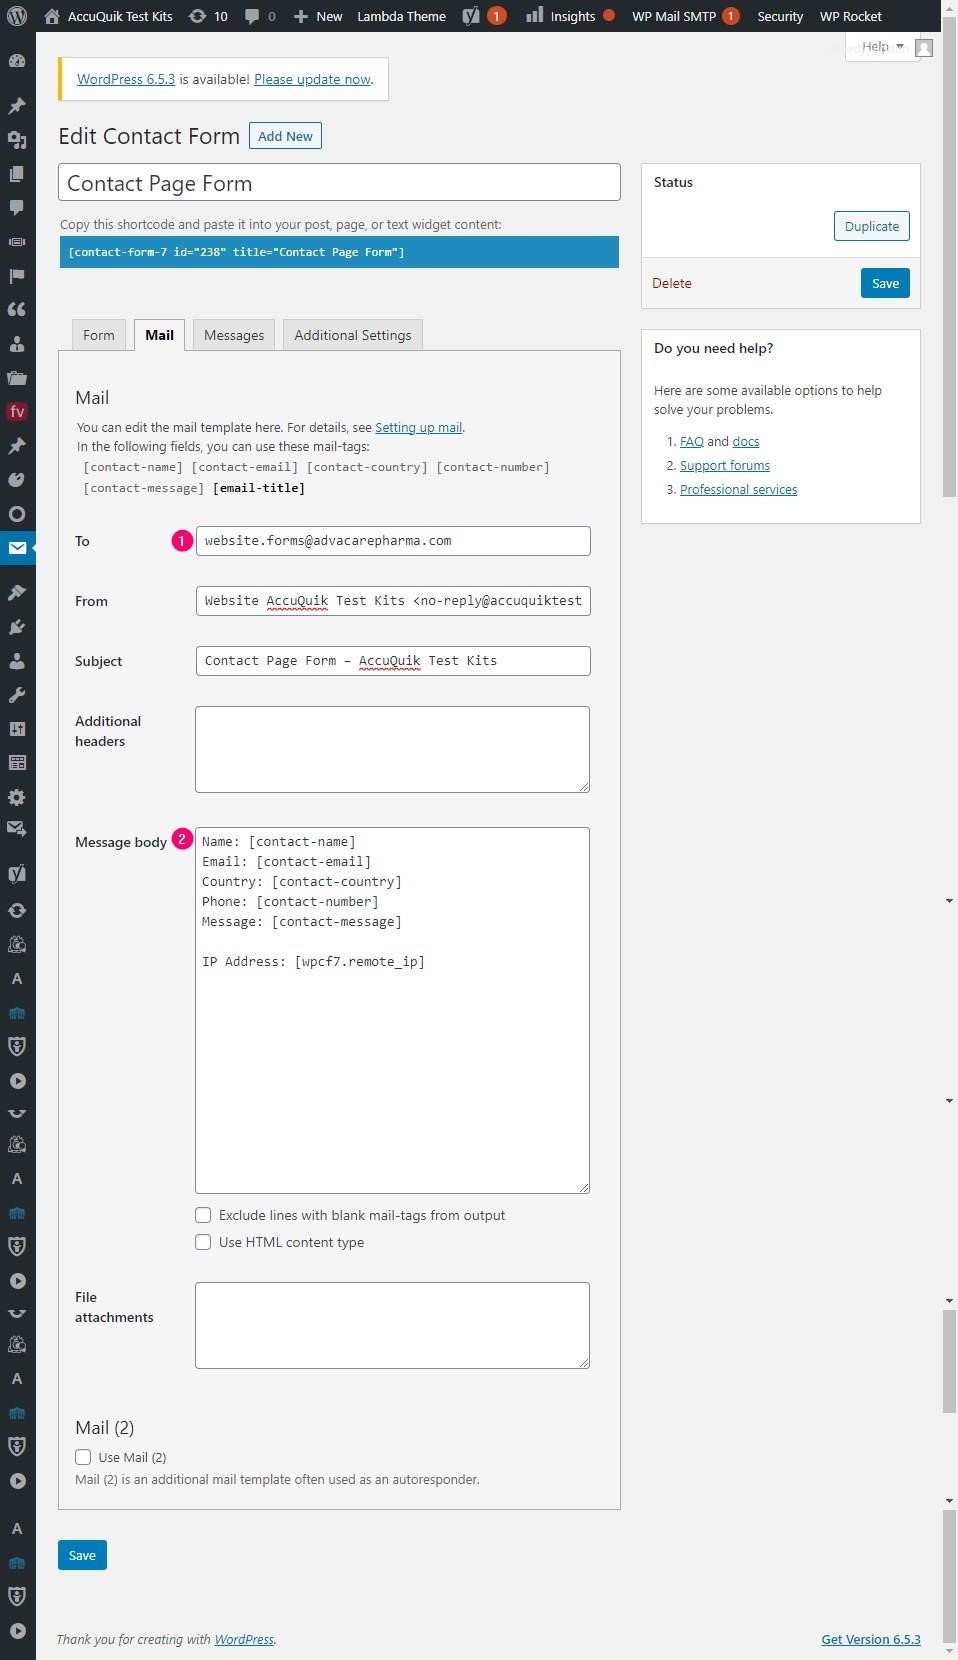Click into the Message body textarea
This screenshot has height=1660, width=958.
click(392, 1010)
